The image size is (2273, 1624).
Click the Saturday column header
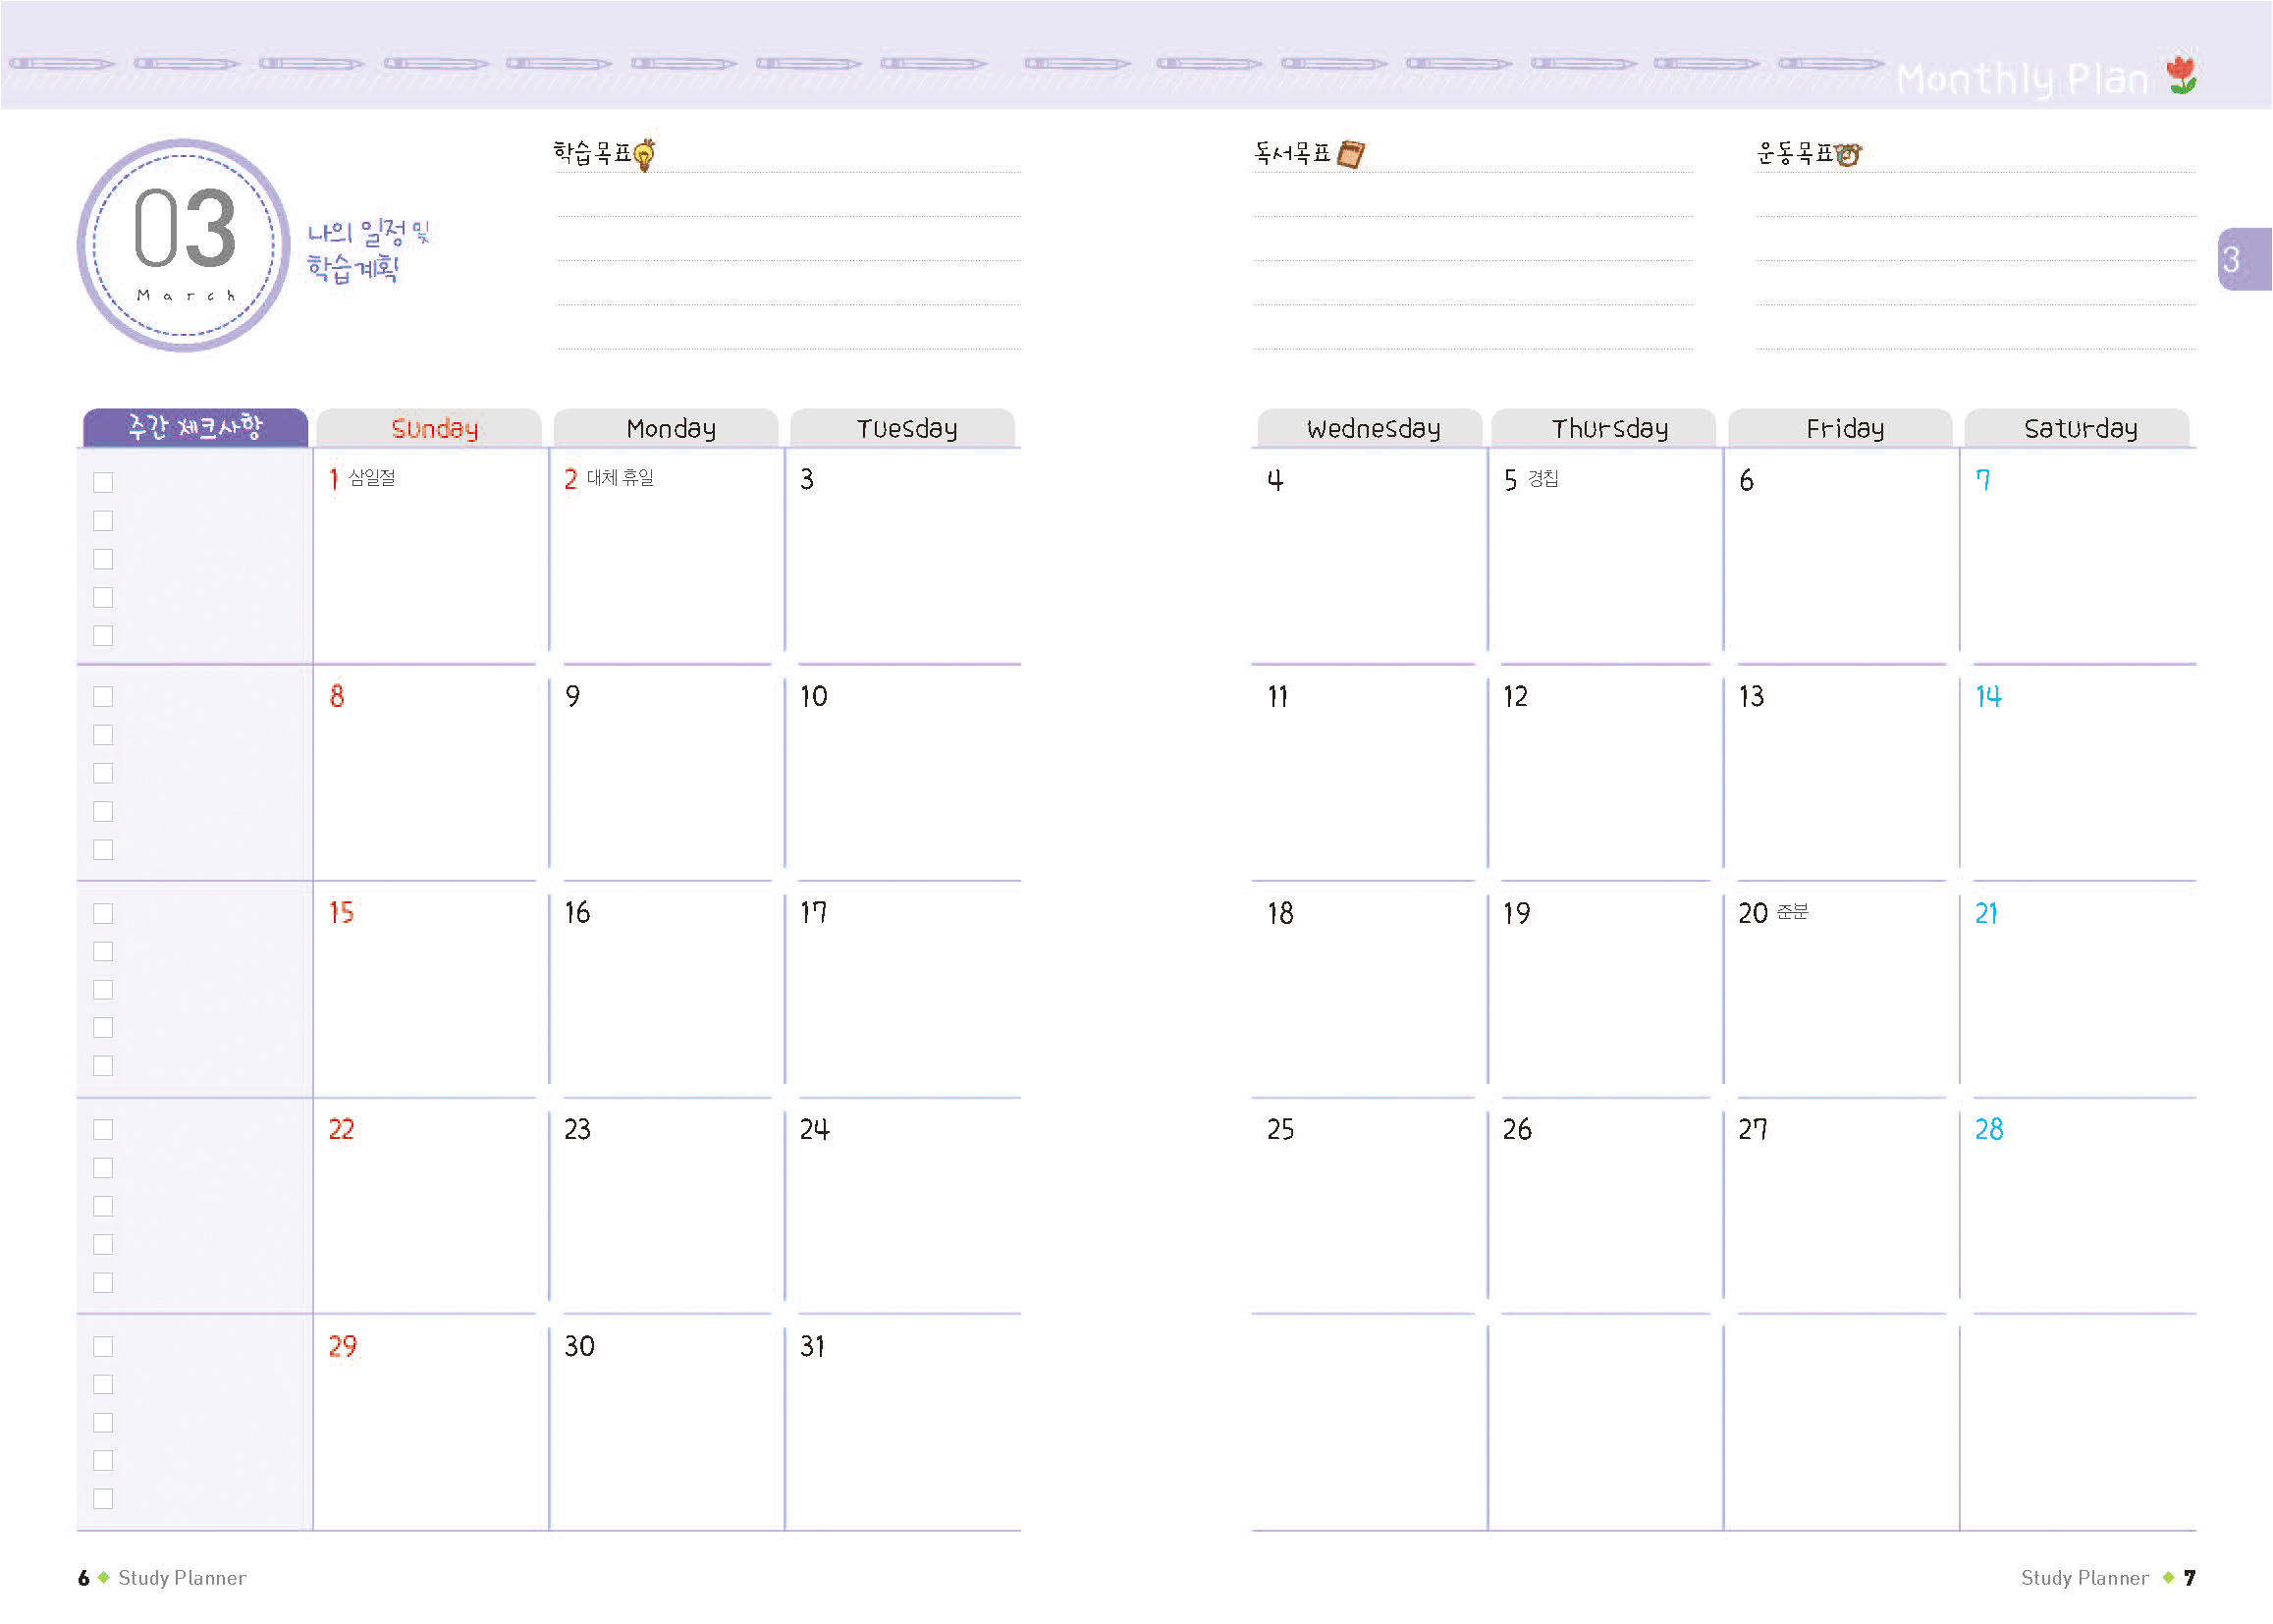[2079, 428]
